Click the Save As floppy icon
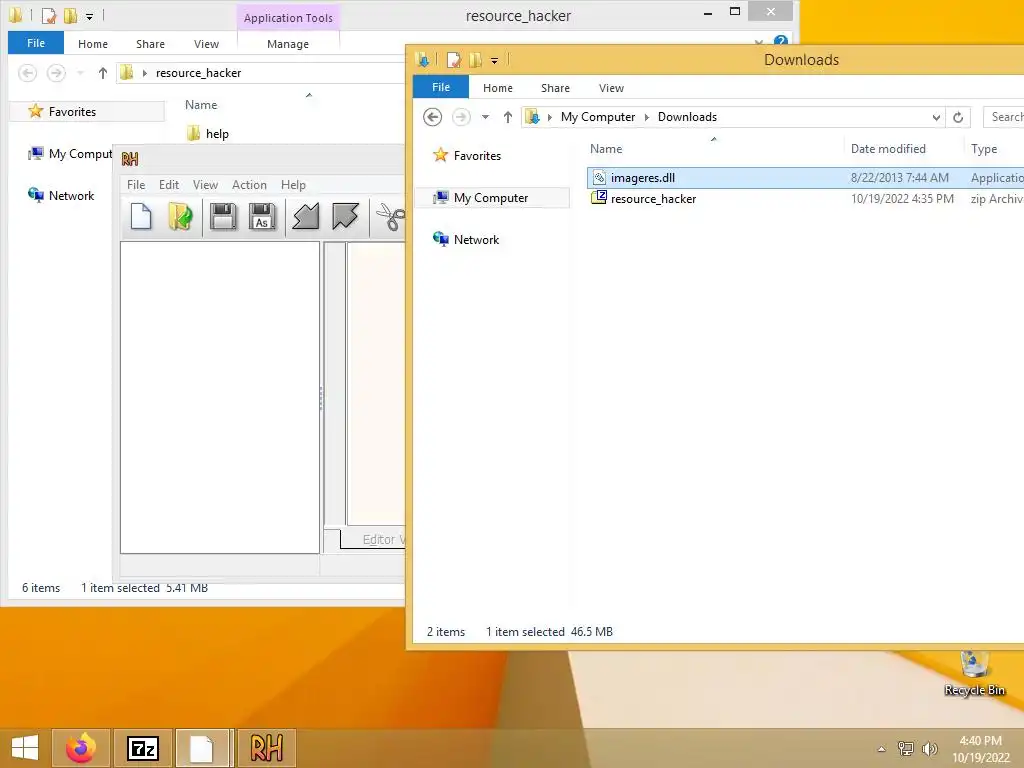The image size is (1024, 768). (x=262, y=217)
